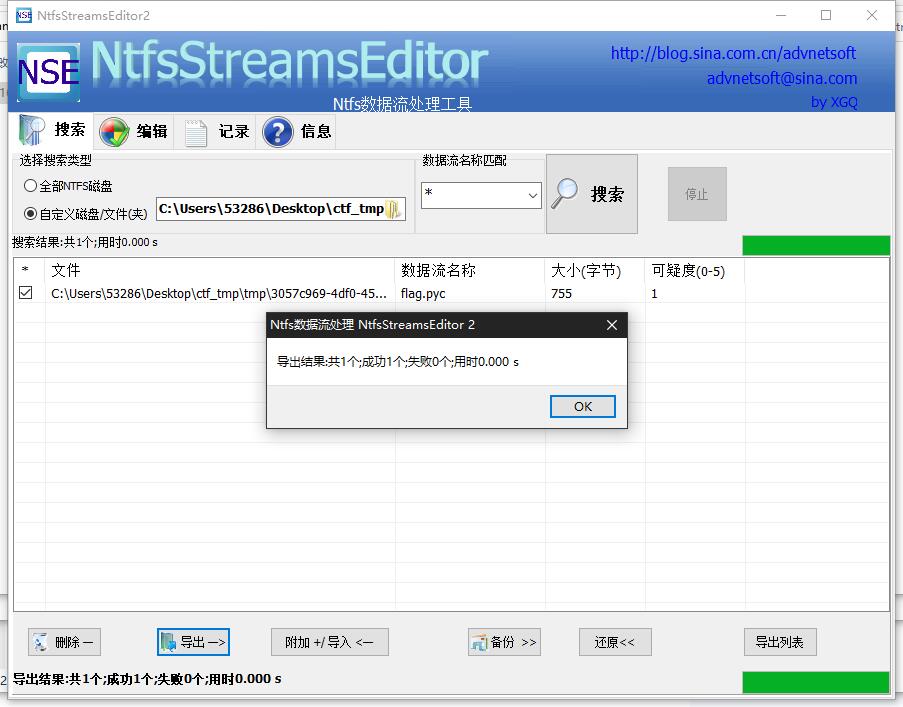This screenshot has width=903, height=707.
Task: Click the 导出 --> export button
Action: [194, 642]
